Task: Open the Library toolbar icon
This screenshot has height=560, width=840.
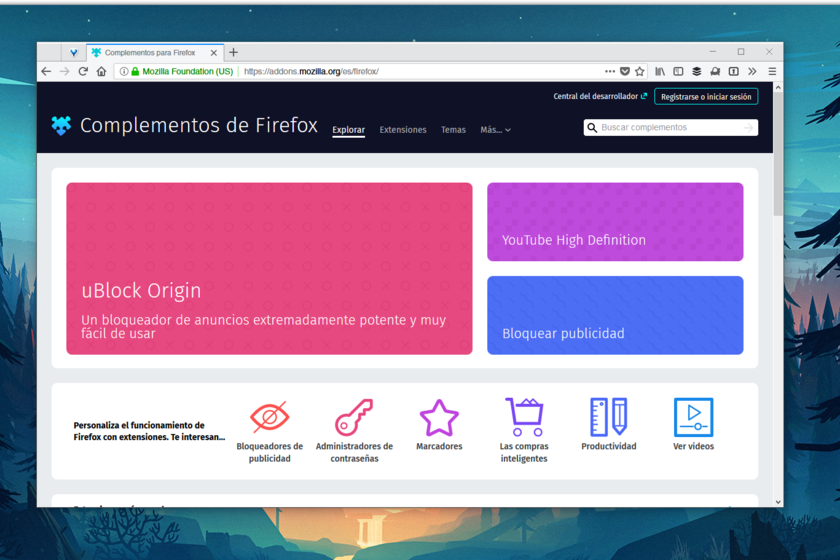Action: pyautogui.click(x=660, y=71)
